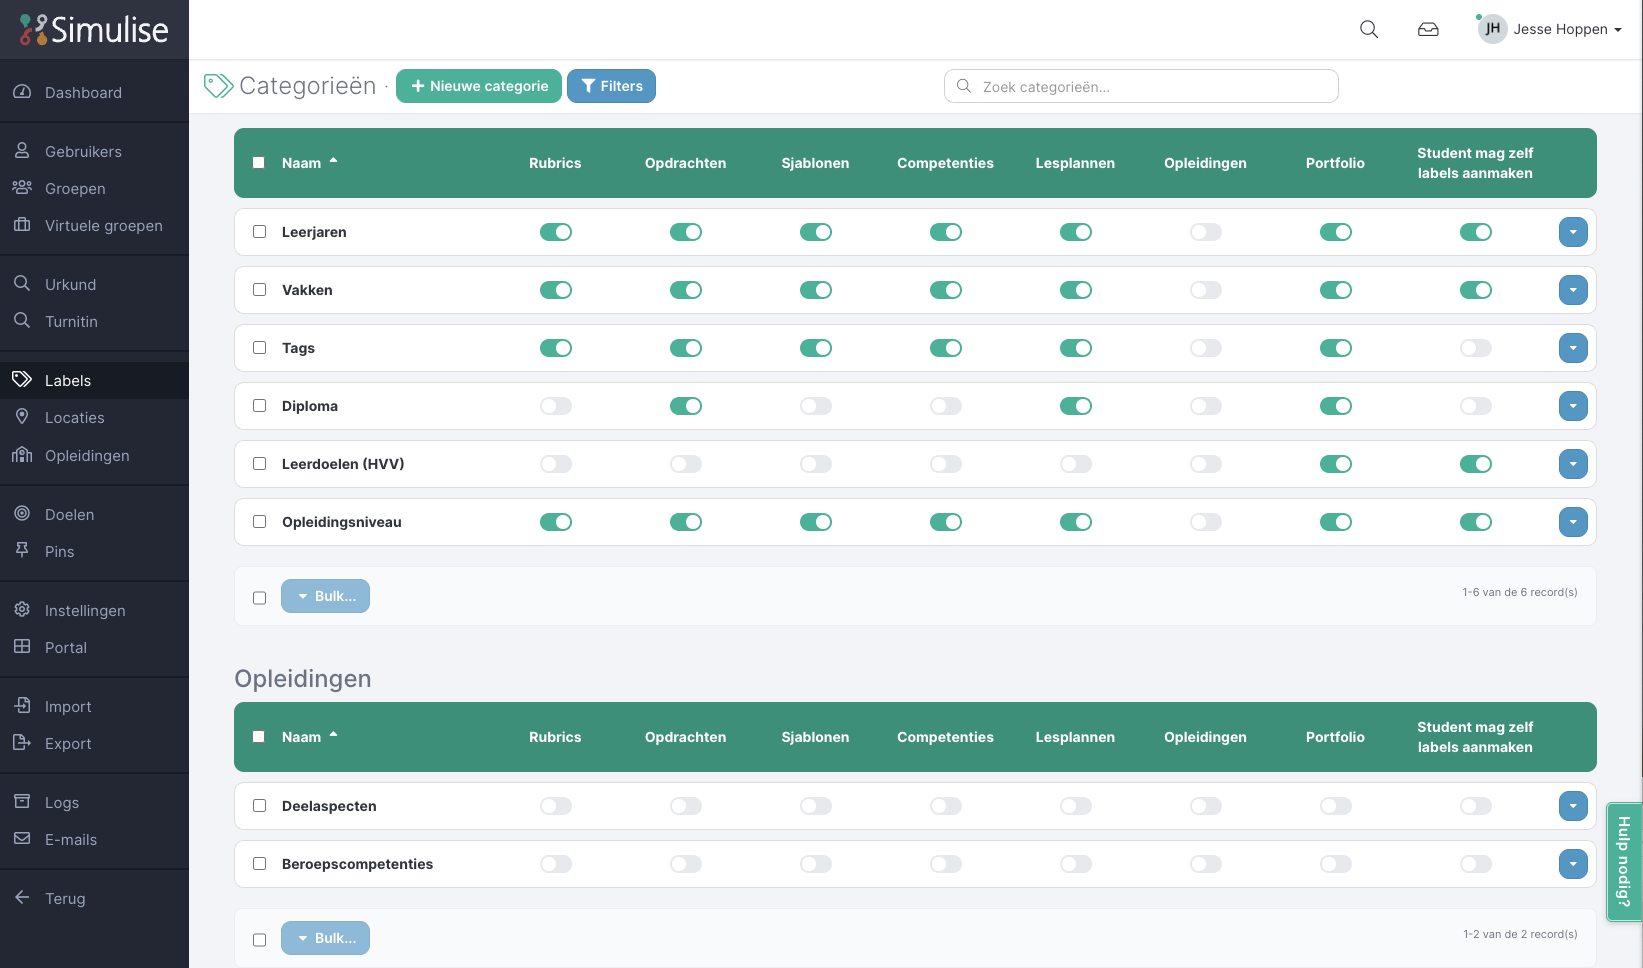Image resolution: width=1643 pixels, height=968 pixels.
Task: Sort Opleidingen table by Naam
Action: click(x=309, y=737)
